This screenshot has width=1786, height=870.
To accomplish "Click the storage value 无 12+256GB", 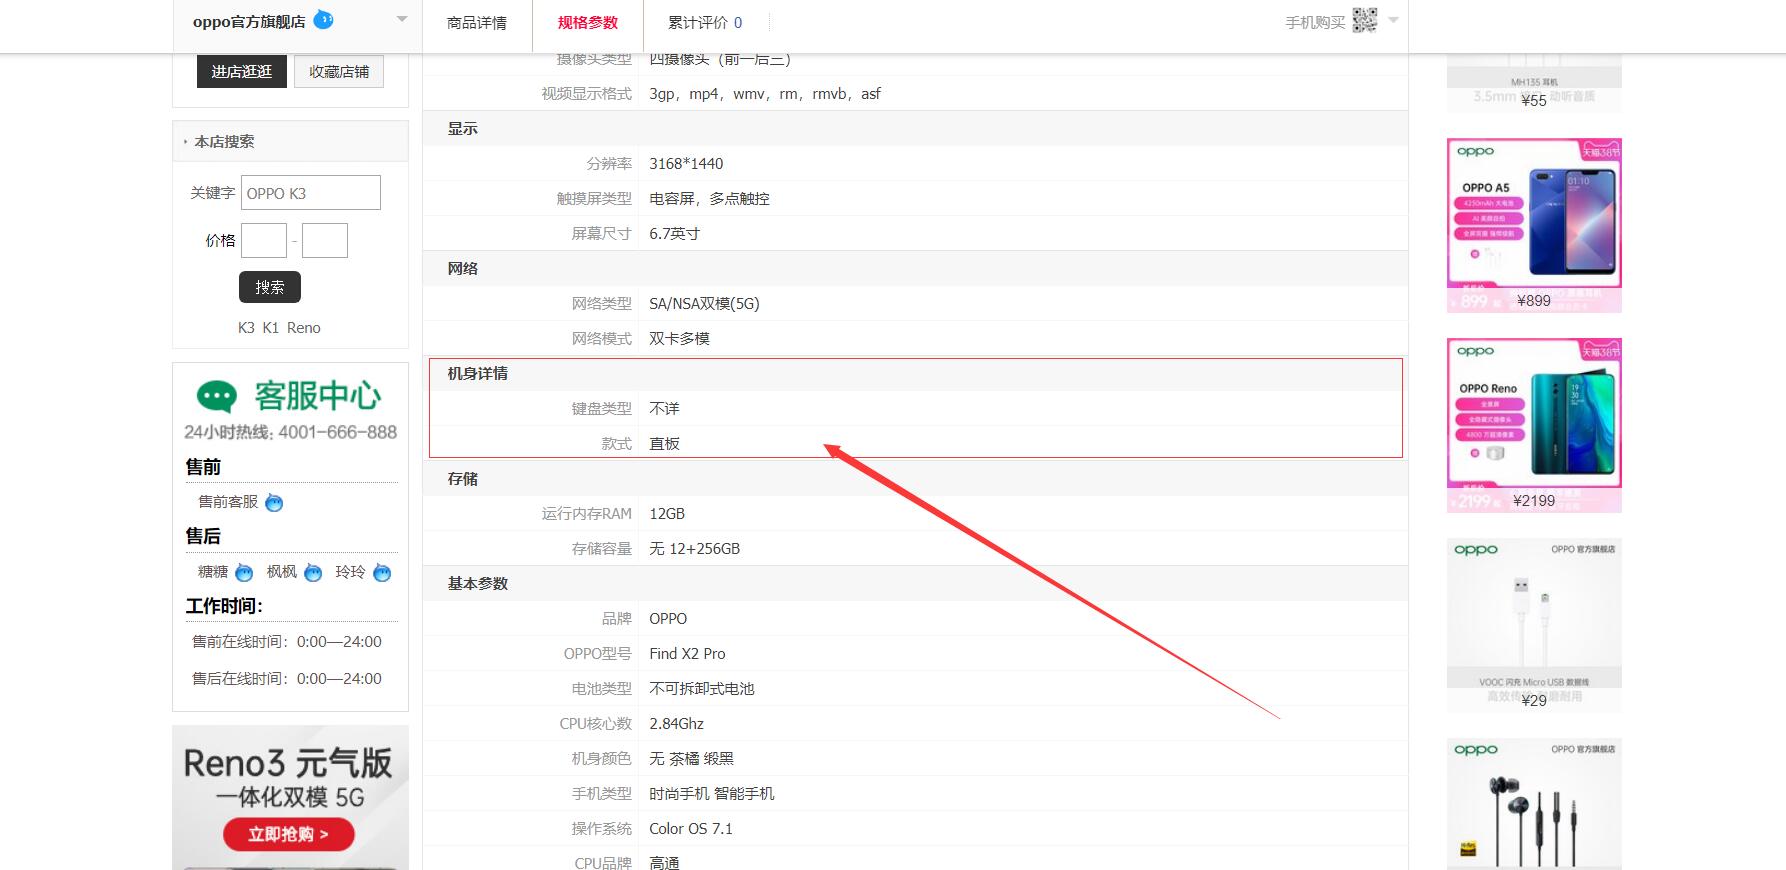I will pos(695,549).
